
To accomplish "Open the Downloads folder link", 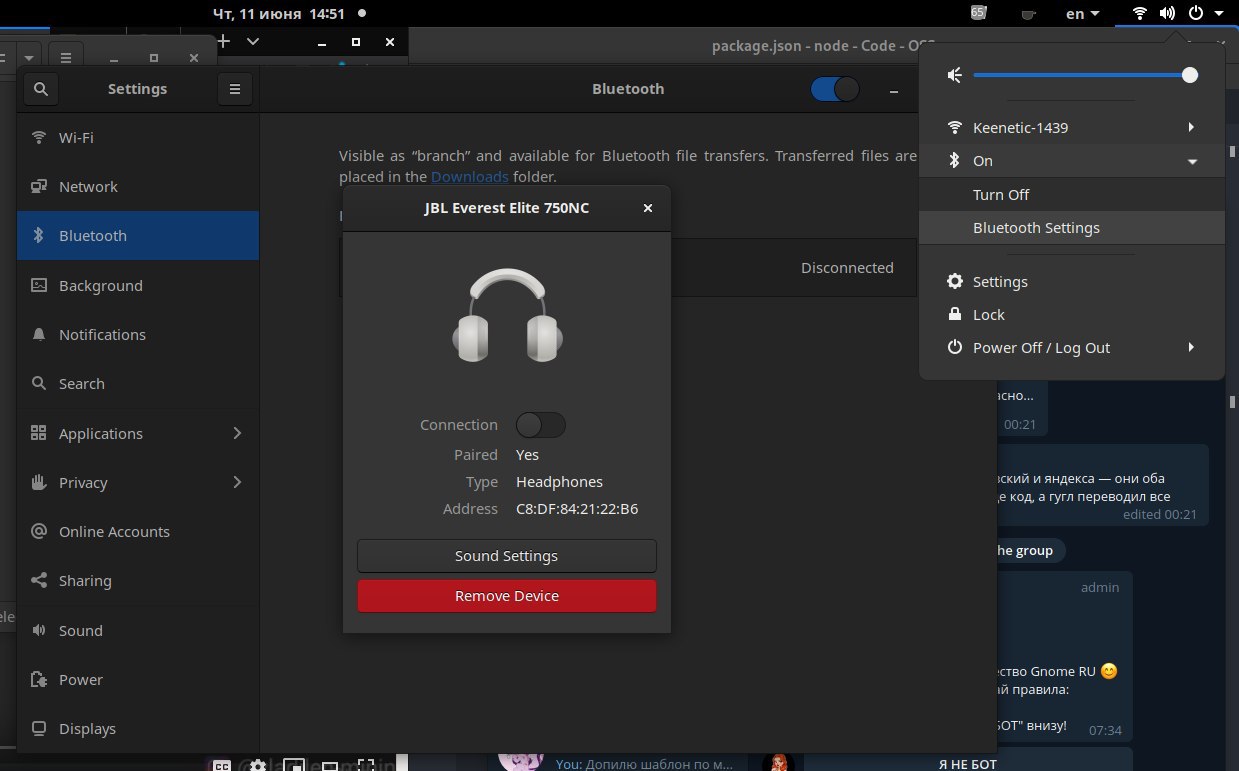I will (470, 177).
